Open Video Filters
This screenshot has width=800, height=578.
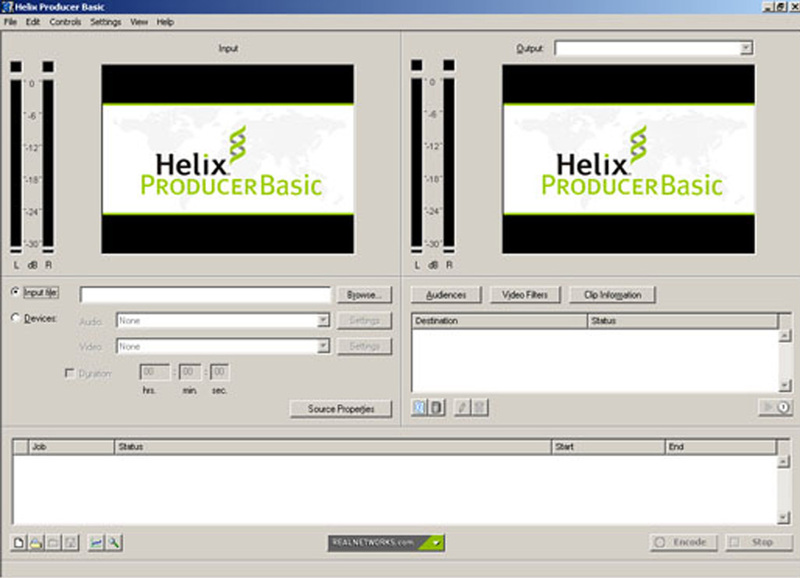(x=524, y=294)
